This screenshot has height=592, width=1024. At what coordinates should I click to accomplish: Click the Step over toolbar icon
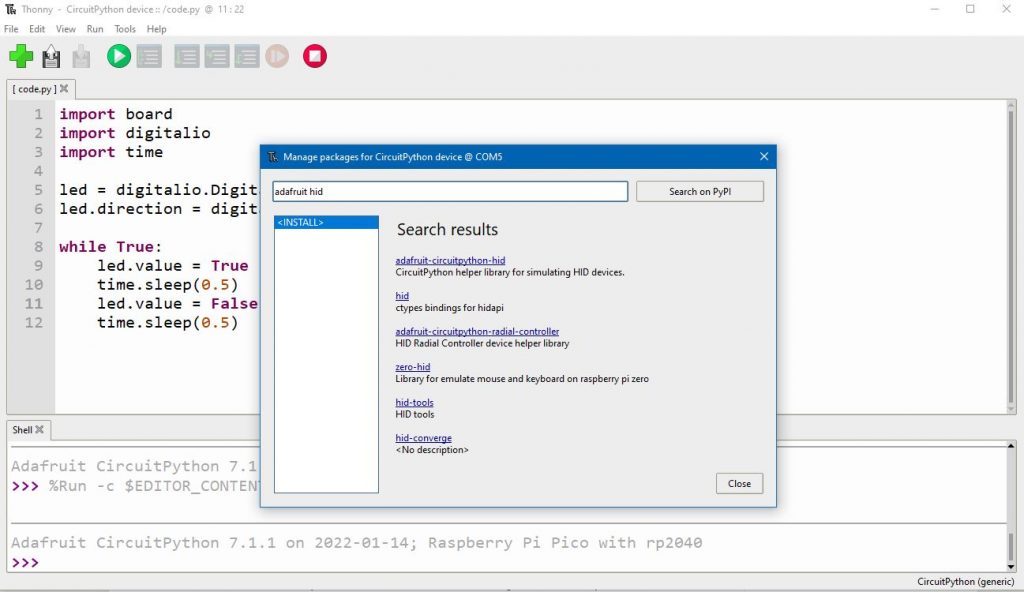coord(187,57)
